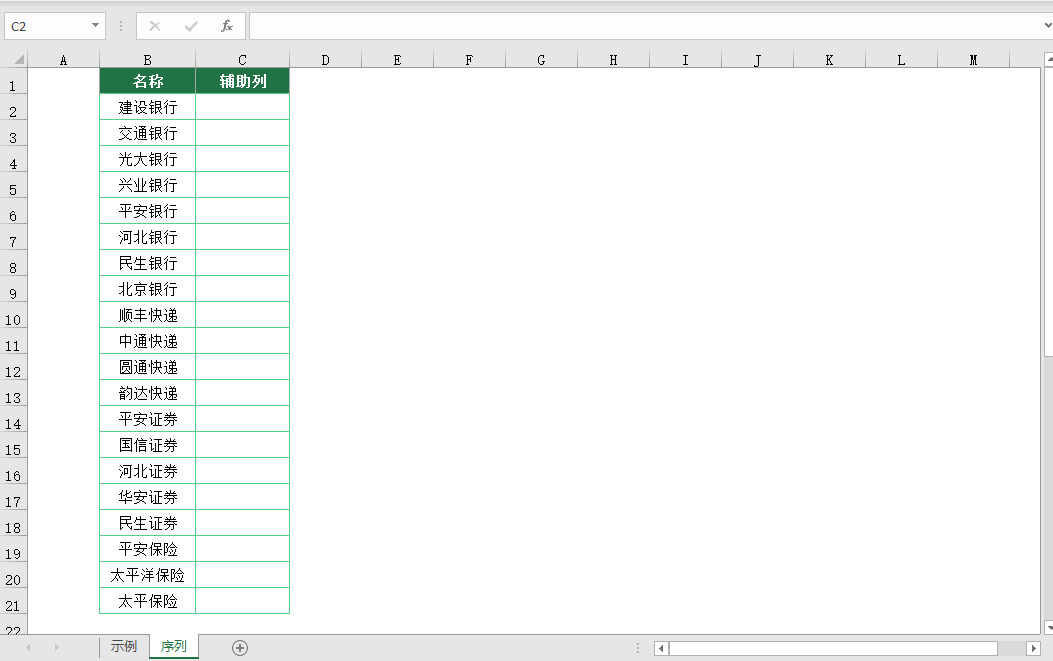Screen dimensions: 1053x661
Task: Select the cell 顺丰快递
Action: pyautogui.click(x=147, y=315)
